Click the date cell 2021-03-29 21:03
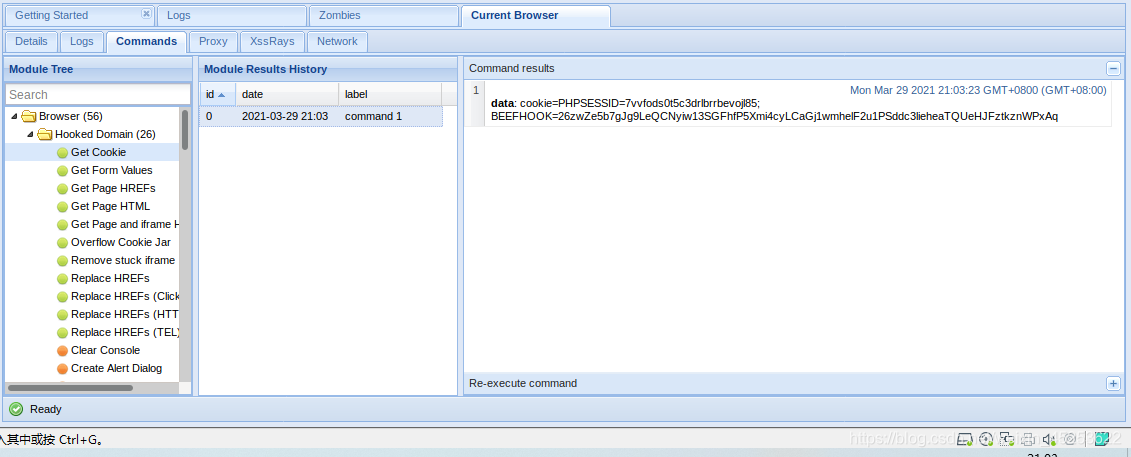Image resolution: width=1131 pixels, height=457 pixels. click(285, 116)
